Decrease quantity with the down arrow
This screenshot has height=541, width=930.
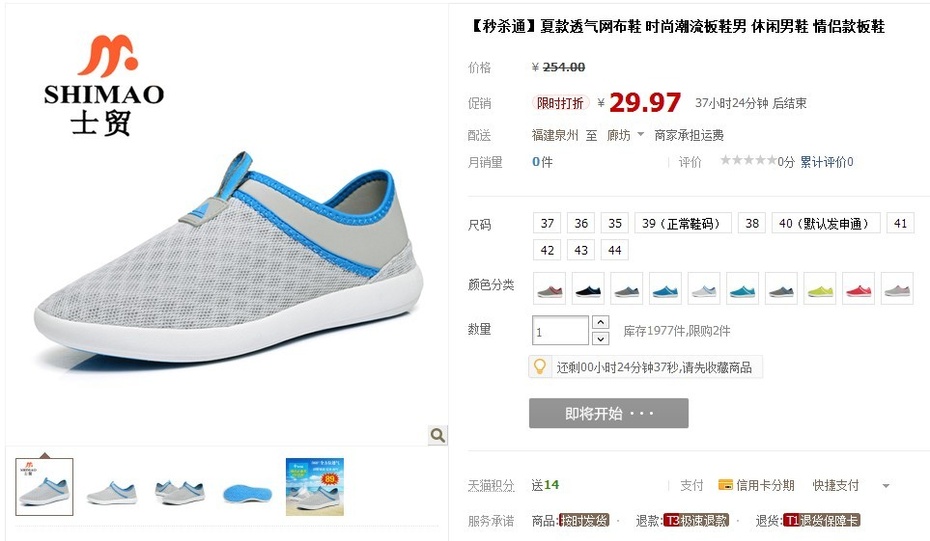click(601, 339)
